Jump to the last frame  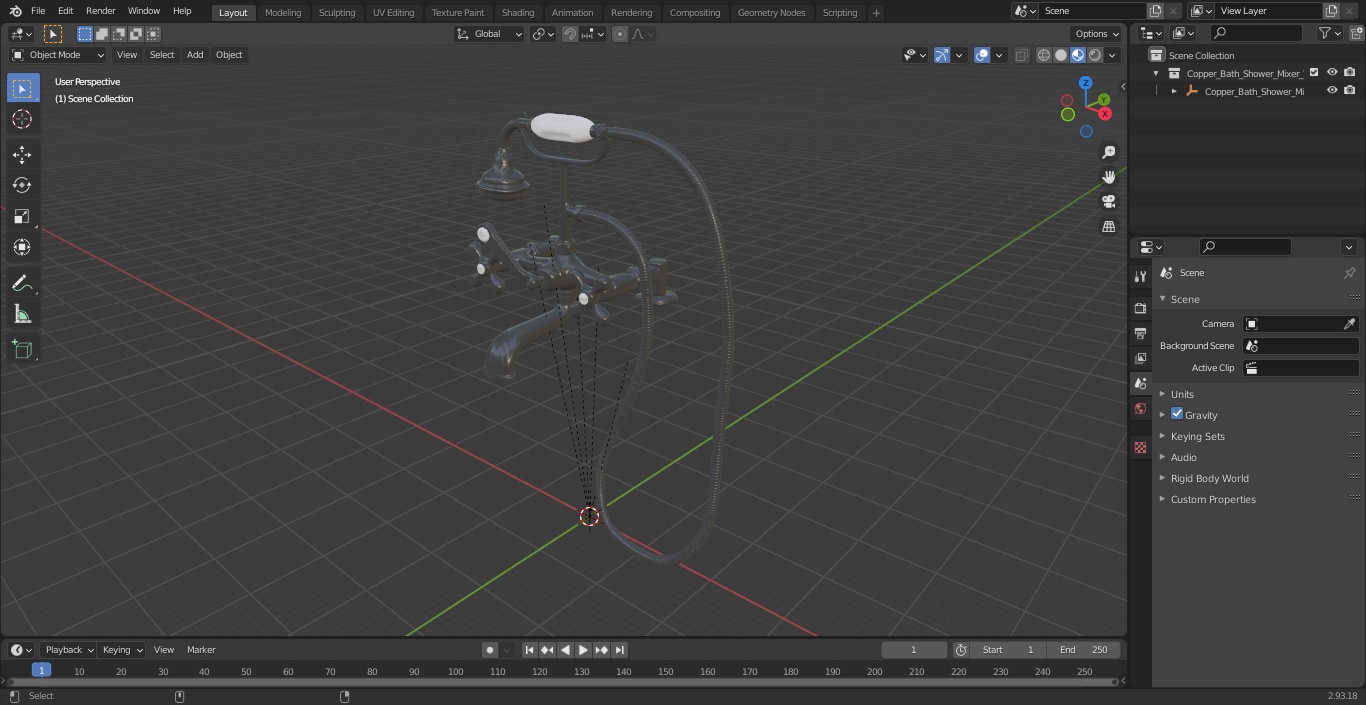[619, 650]
